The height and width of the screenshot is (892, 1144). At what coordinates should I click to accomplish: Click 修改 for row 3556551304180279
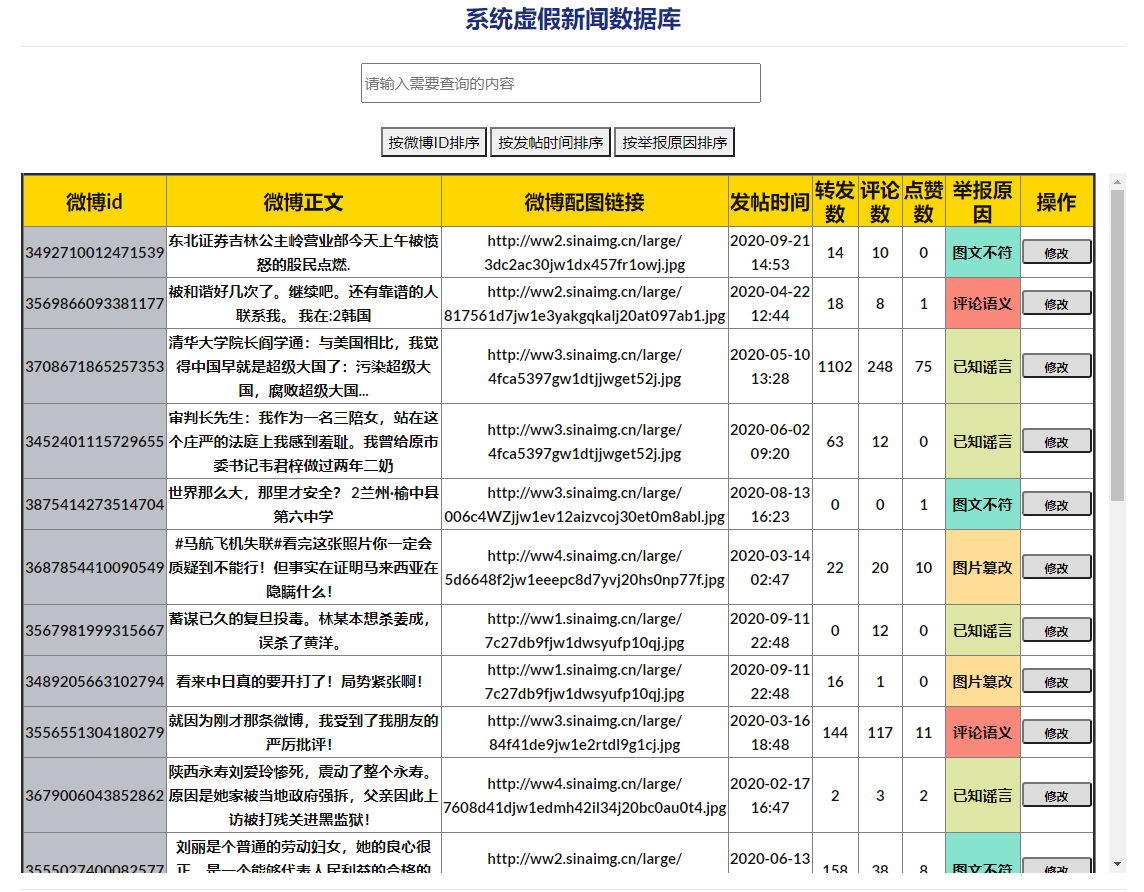coord(1056,732)
